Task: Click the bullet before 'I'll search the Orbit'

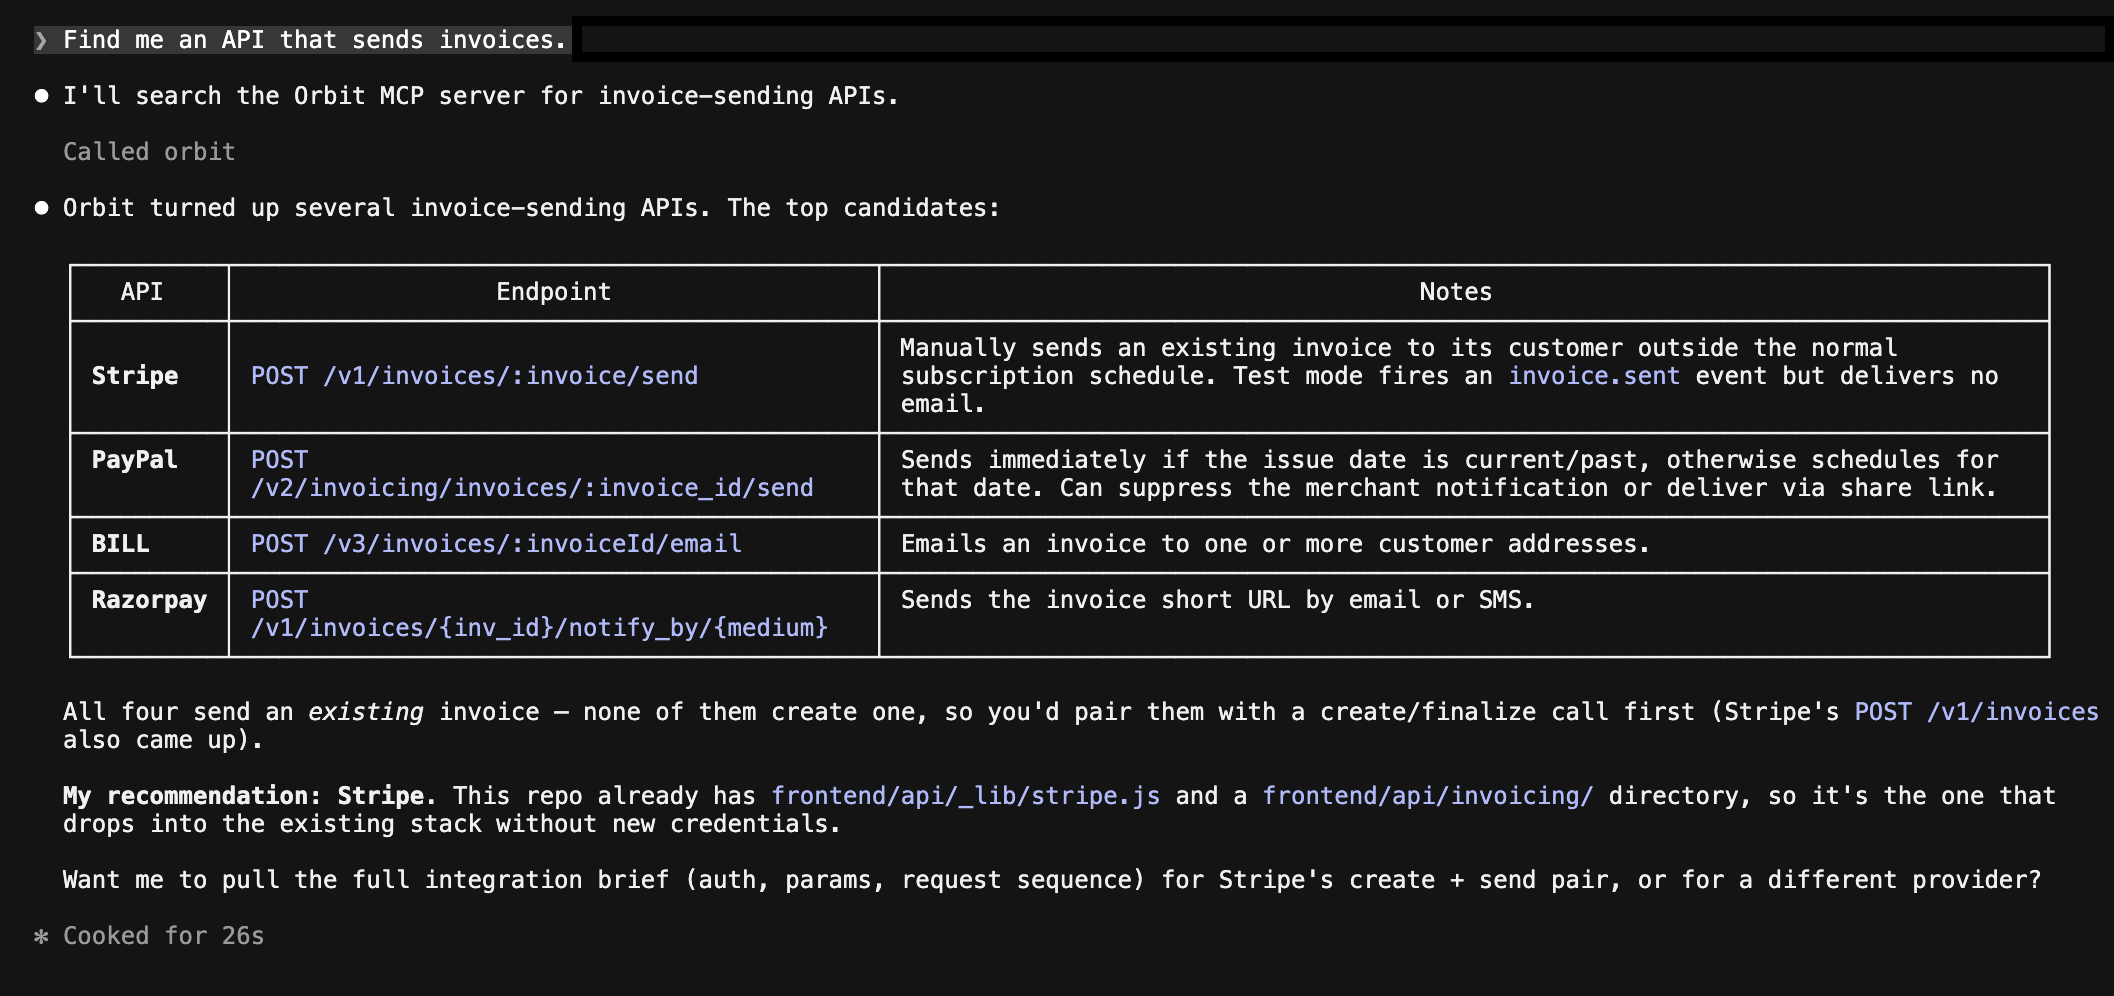Action: (x=41, y=96)
